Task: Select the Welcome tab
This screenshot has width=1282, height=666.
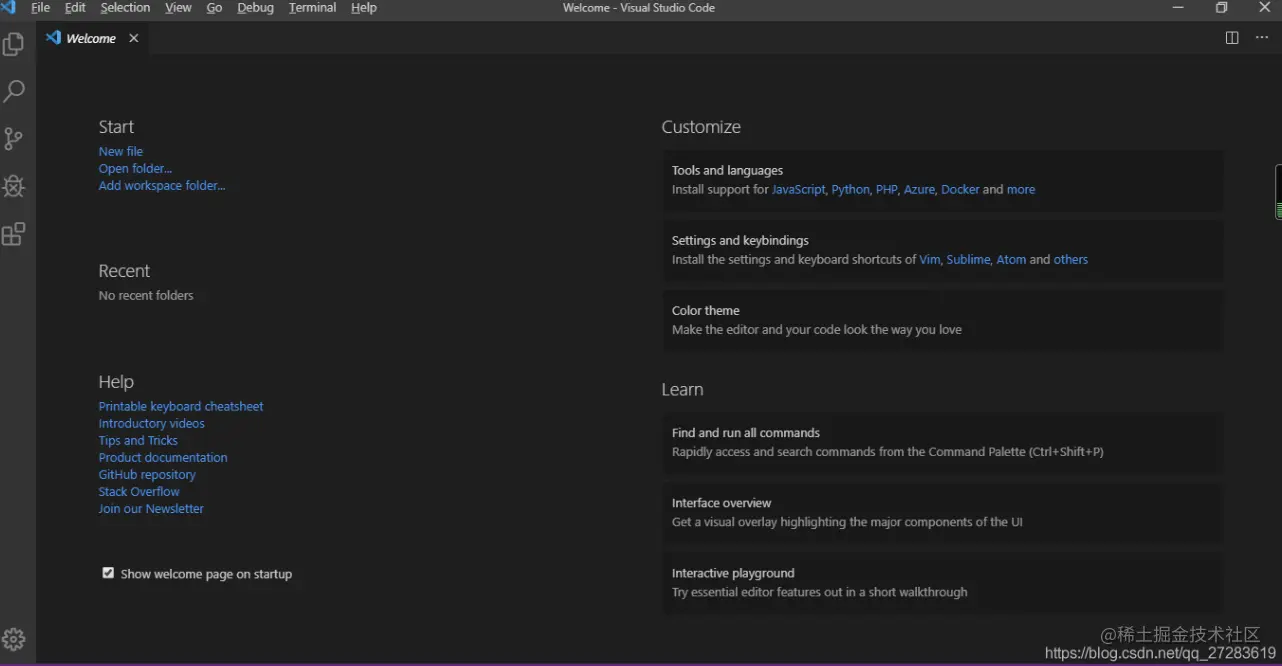Action: pos(91,38)
